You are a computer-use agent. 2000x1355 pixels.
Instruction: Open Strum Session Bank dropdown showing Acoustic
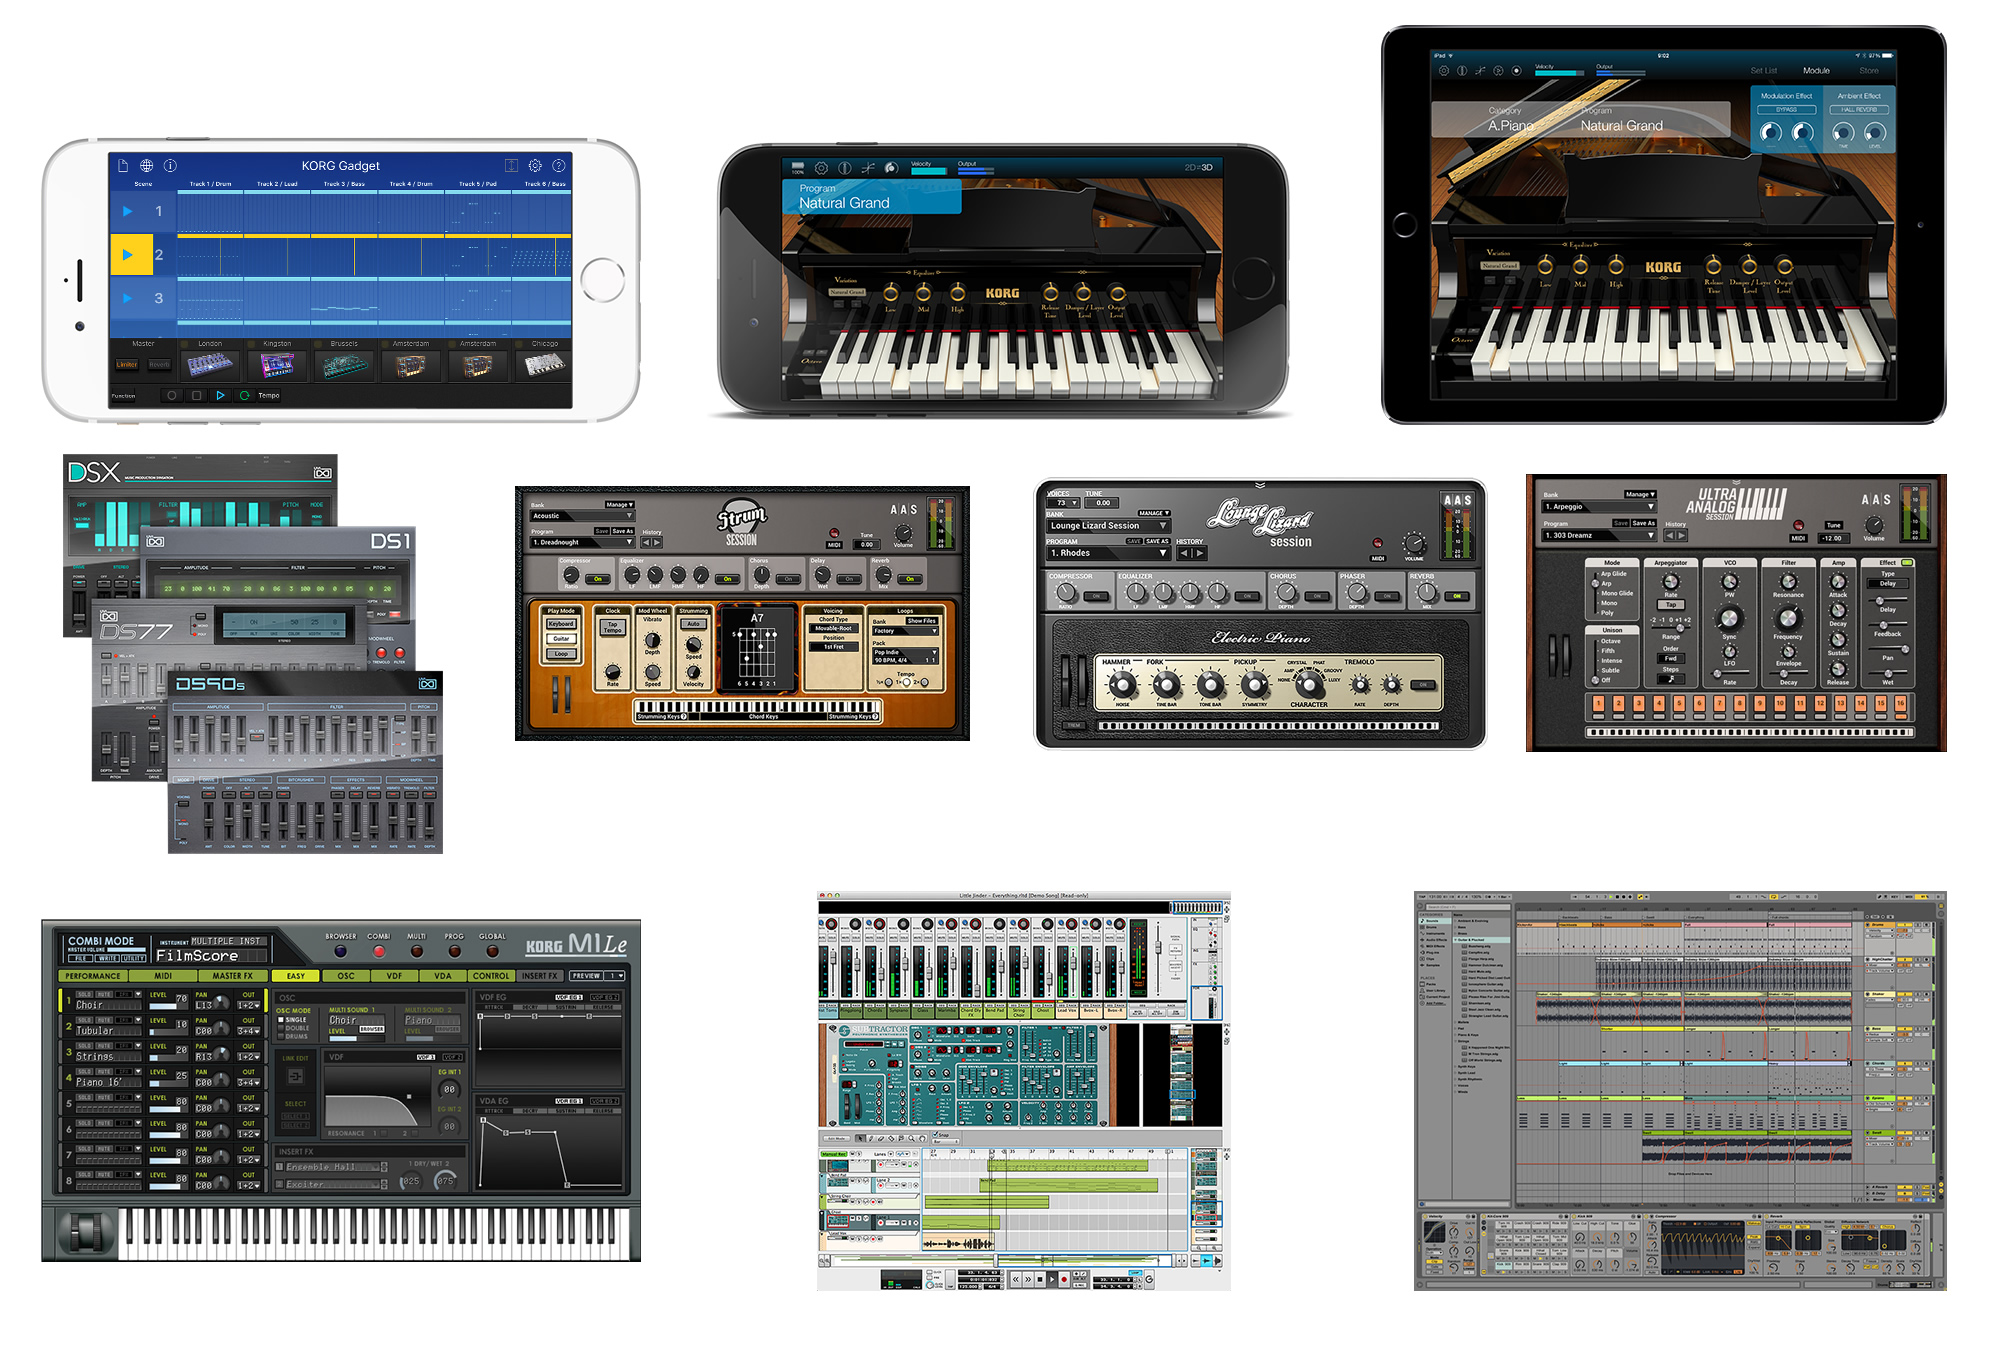click(x=582, y=516)
